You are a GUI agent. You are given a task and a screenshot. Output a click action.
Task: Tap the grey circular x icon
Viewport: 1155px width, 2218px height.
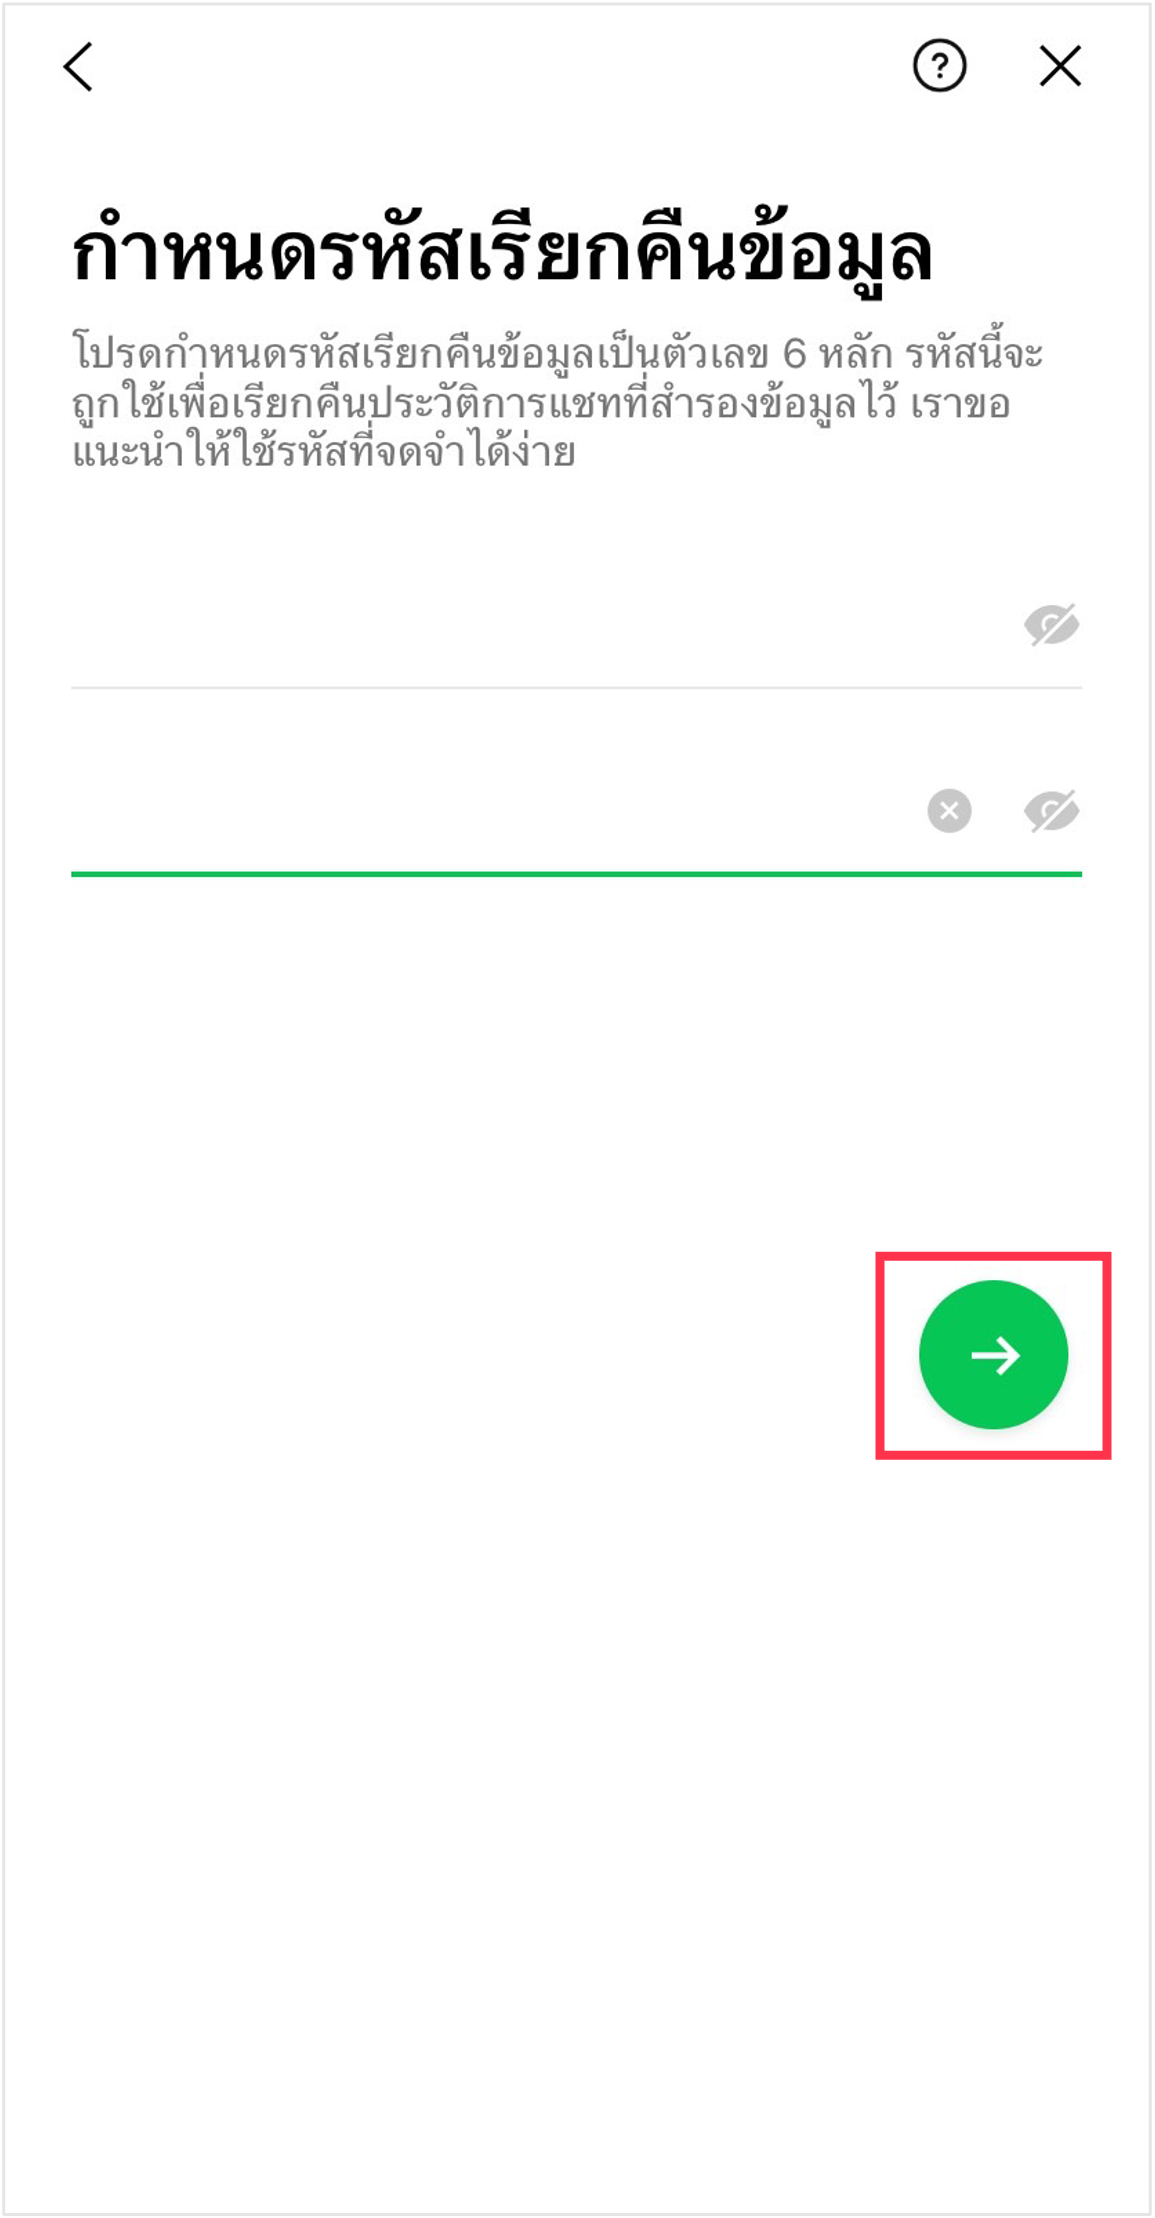[x=949, y=810]
